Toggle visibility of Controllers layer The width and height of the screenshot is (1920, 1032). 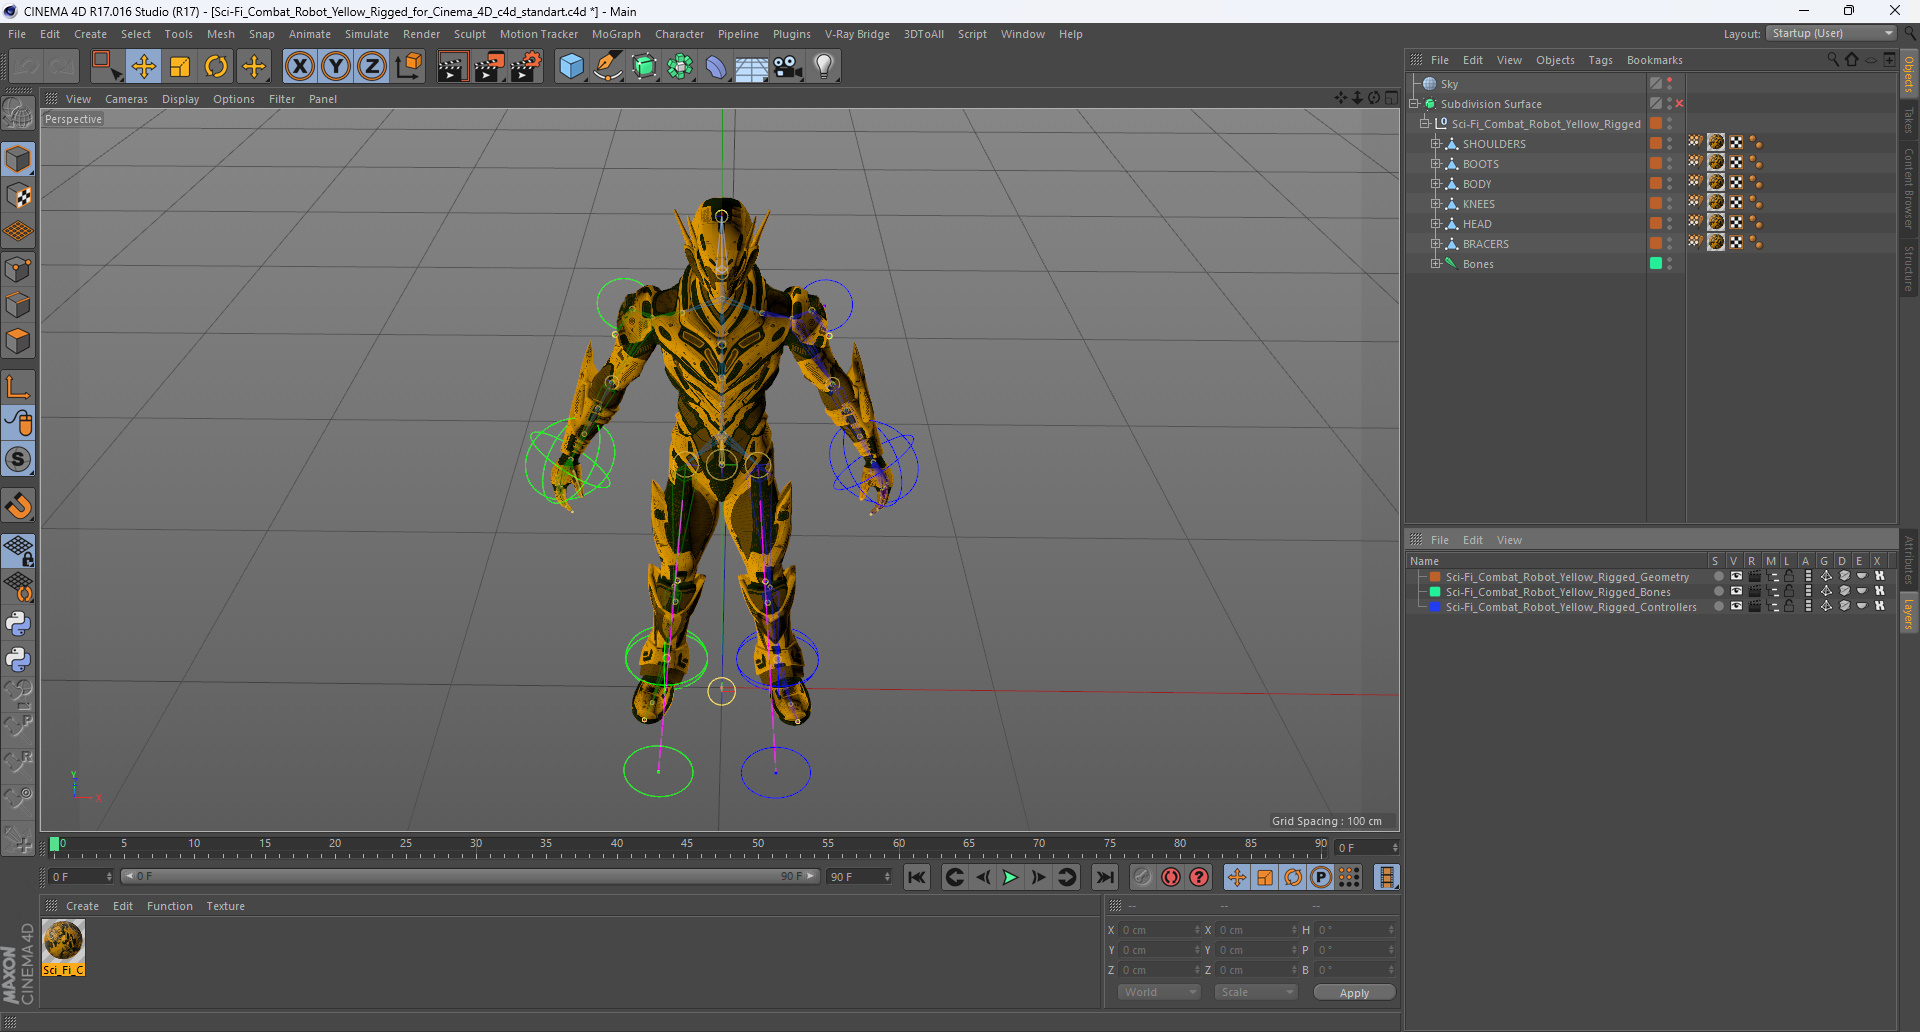pos(1736,606)
